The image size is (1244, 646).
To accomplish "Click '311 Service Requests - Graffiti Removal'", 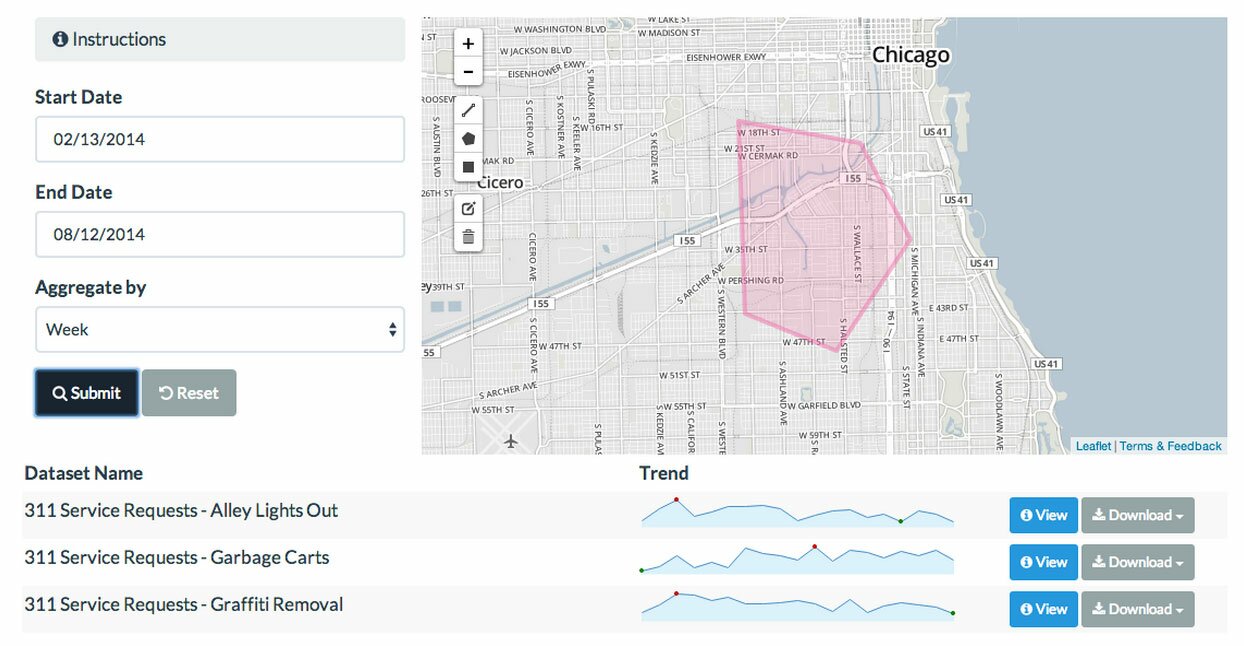I will pyautogui.click(x=183, y=604).
